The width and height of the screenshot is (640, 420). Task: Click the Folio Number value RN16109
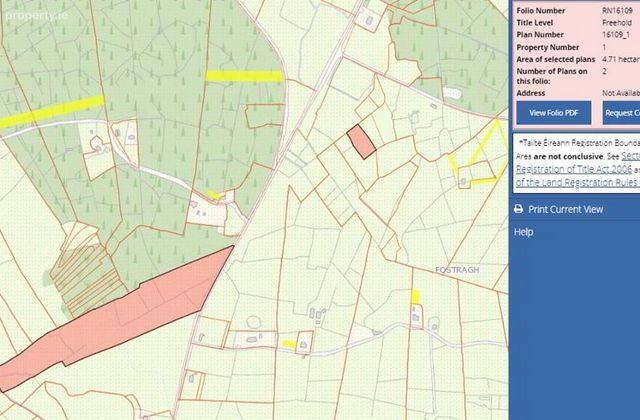click(618, 11)
